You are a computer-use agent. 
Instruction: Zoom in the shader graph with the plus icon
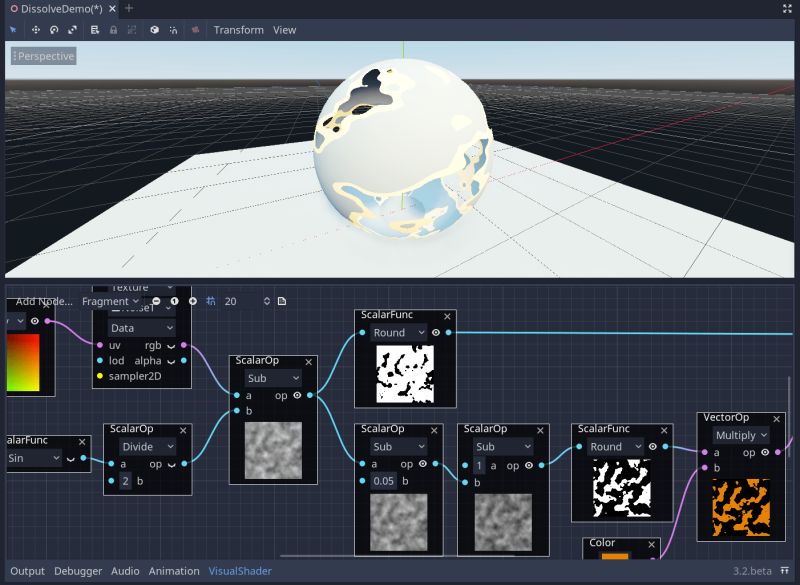tap(193, 301)
